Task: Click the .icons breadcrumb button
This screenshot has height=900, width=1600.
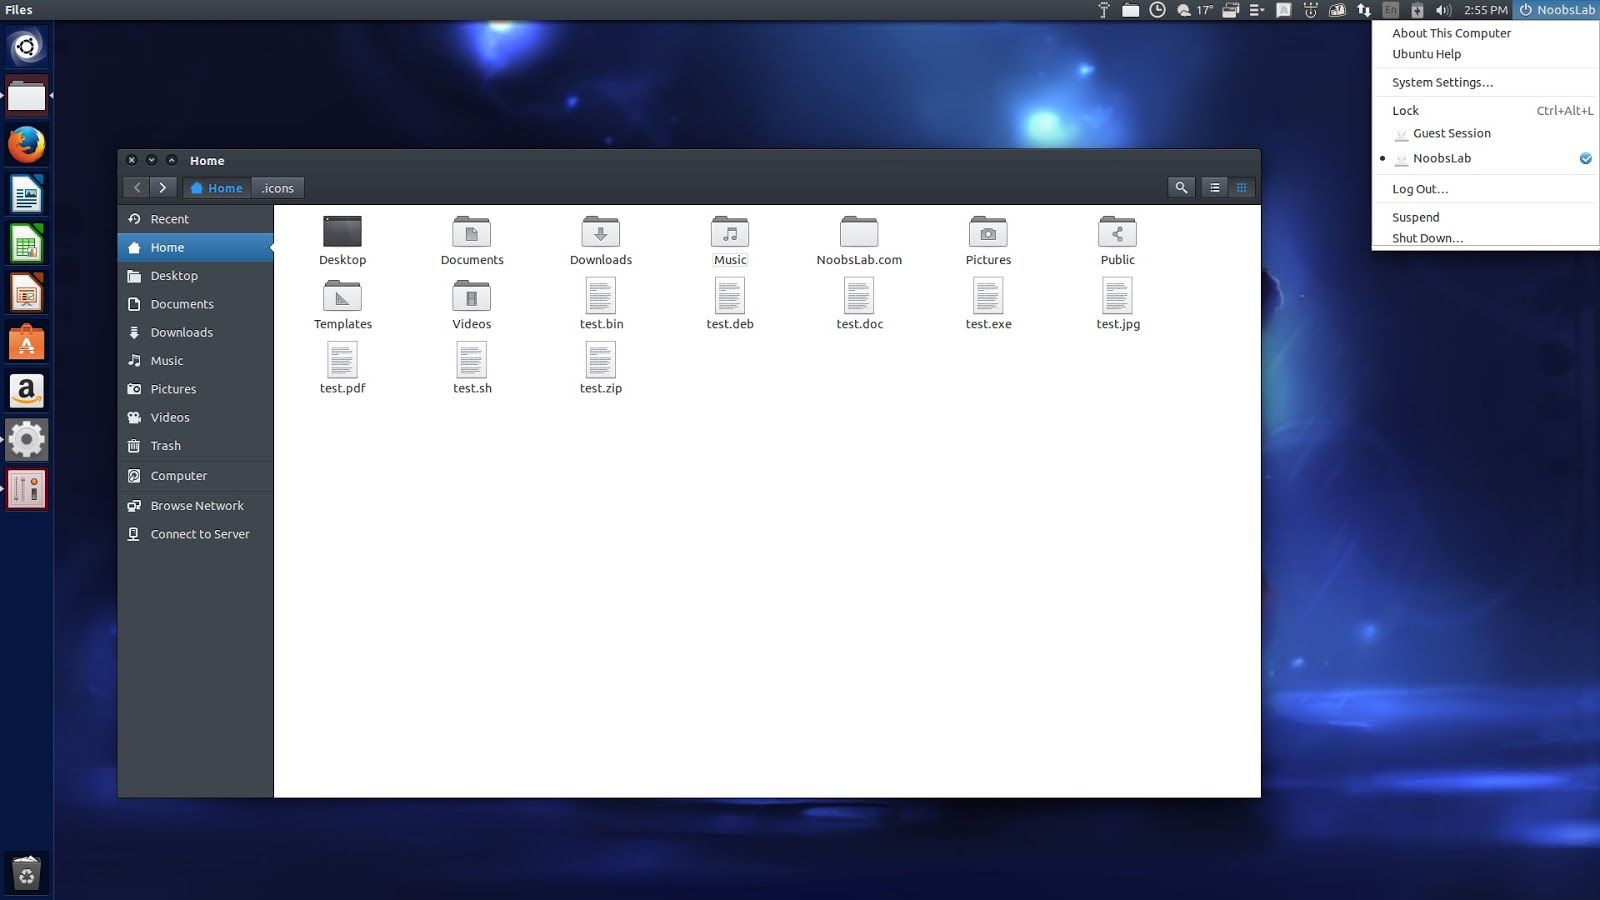Action: pyautogui.click(x=277, y=187)
